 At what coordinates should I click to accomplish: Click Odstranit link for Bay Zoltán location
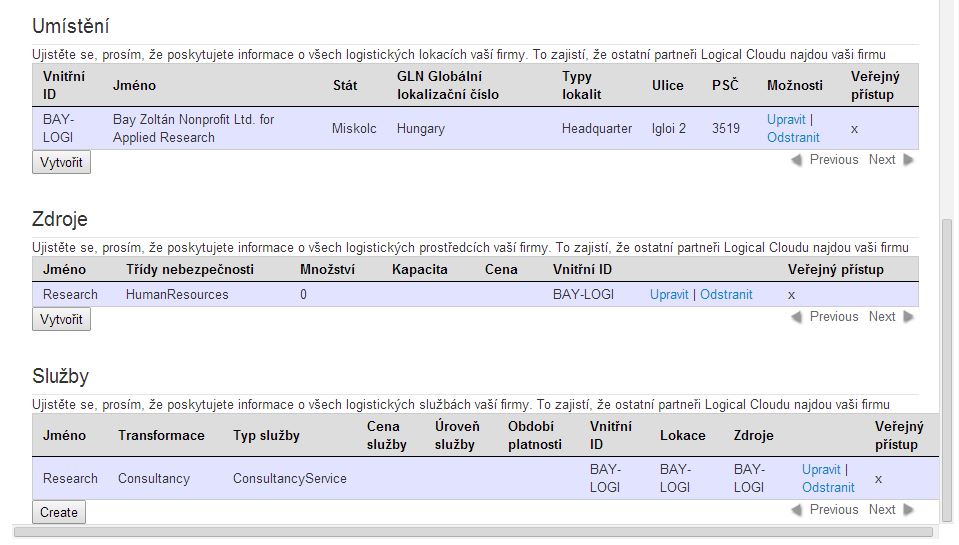coord(793,138)
